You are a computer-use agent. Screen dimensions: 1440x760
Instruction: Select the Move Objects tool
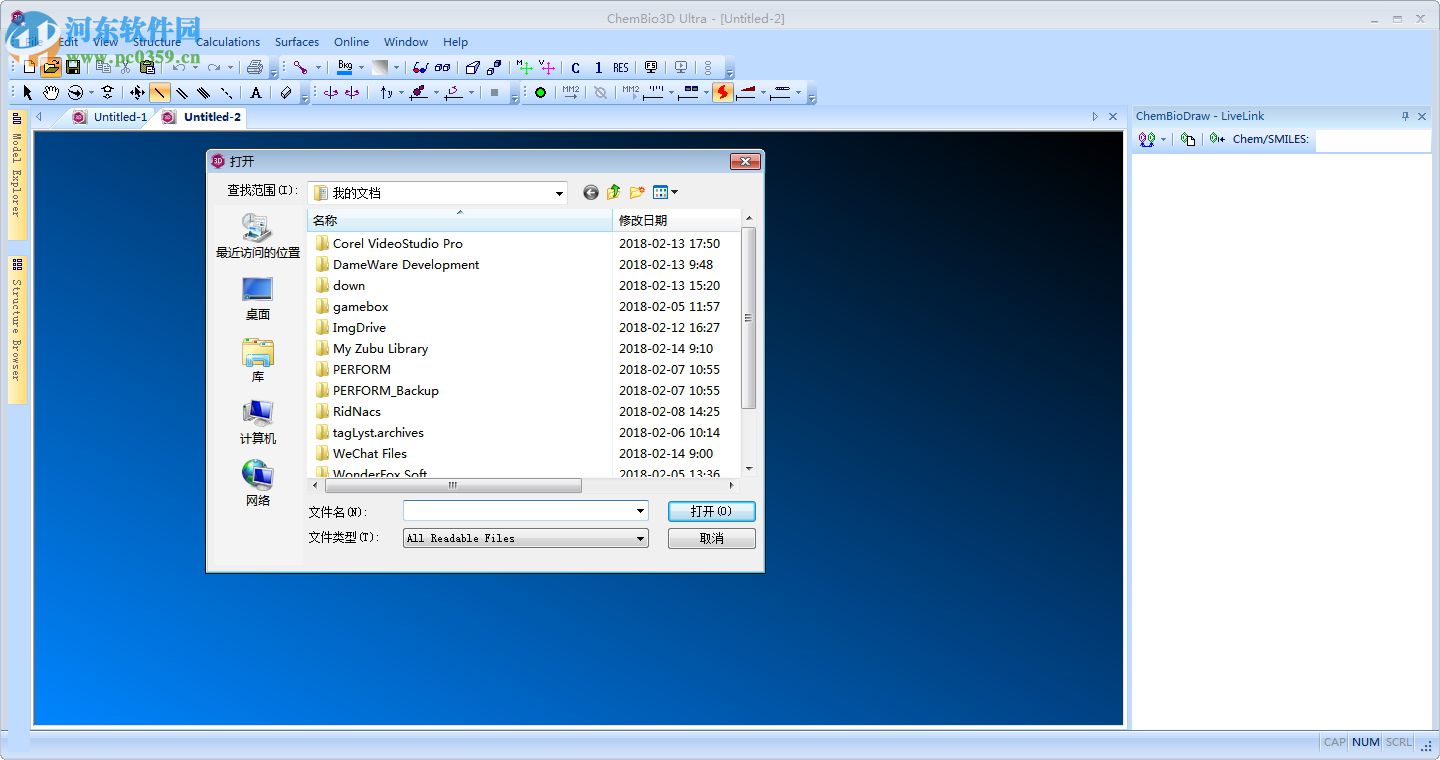(138, 93)
